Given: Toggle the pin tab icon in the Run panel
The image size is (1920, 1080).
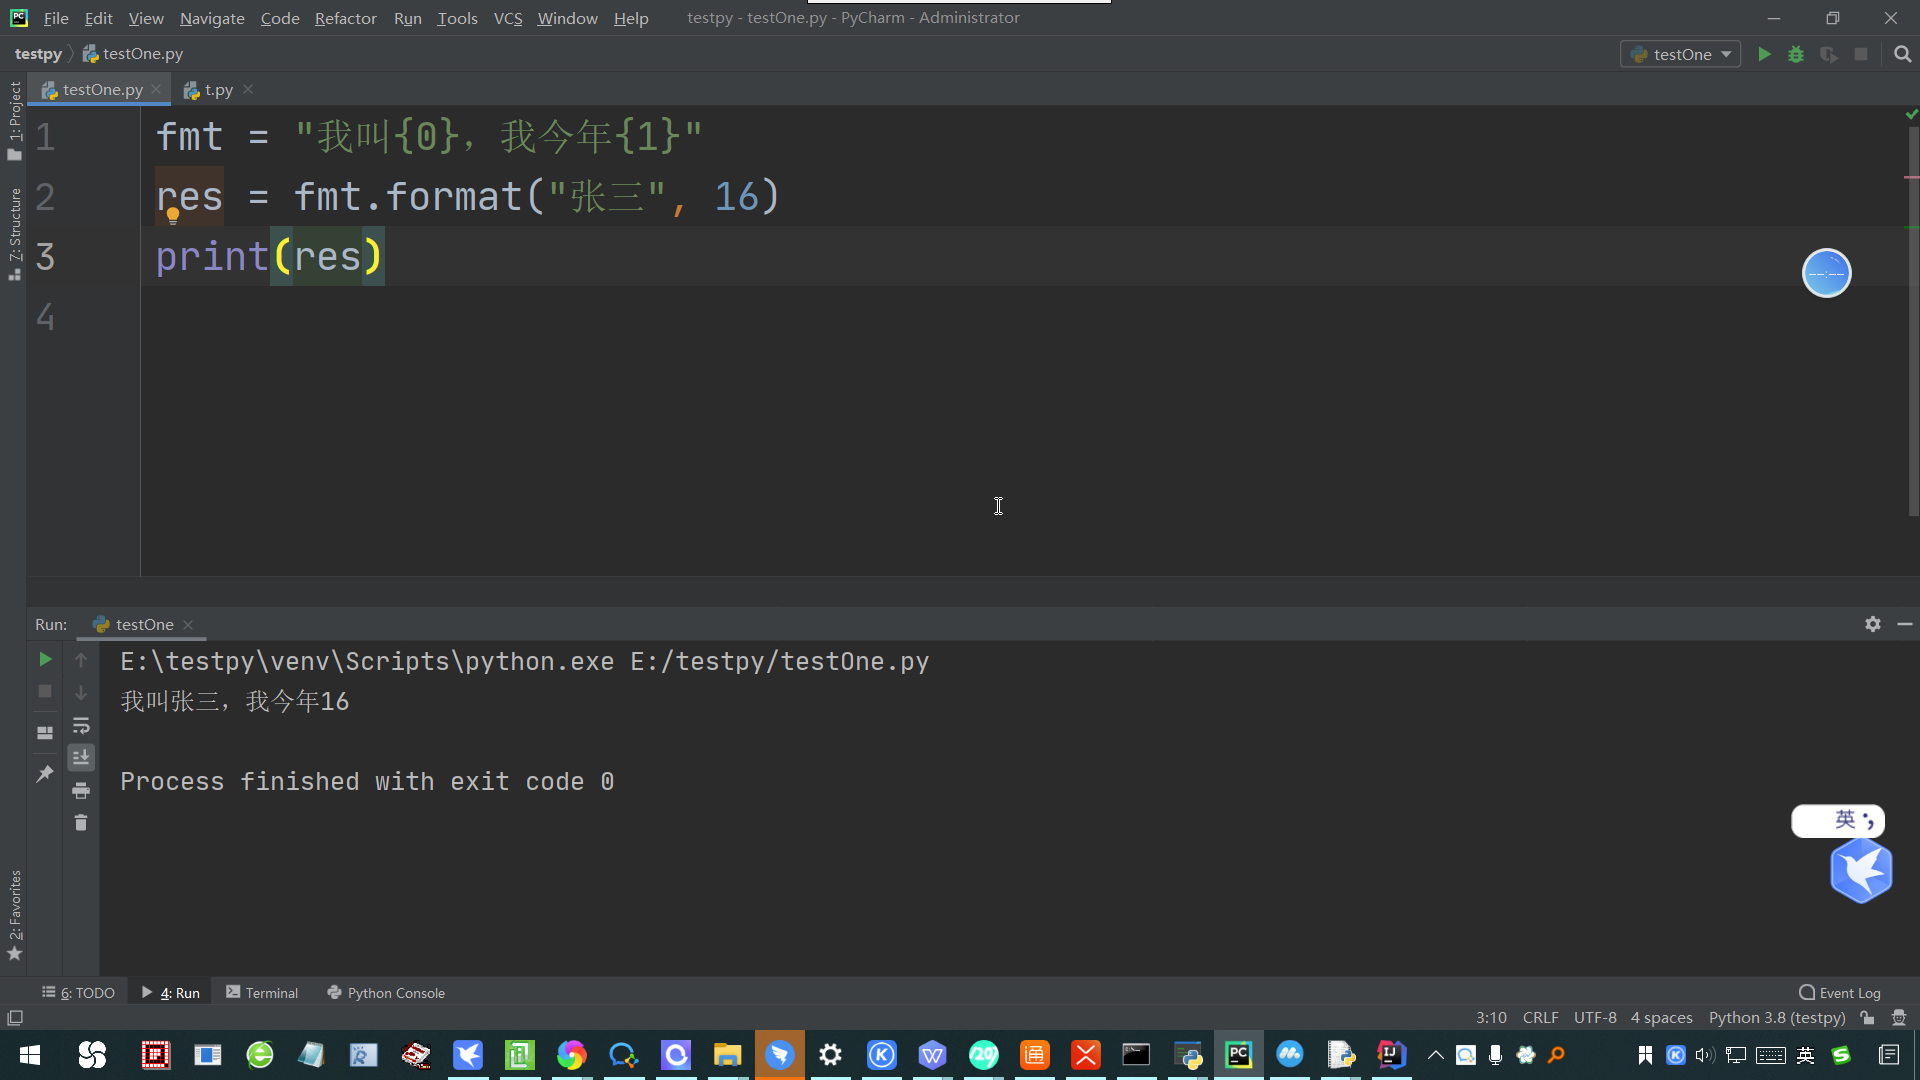Looking at the screenshot, I should [x=45, y=774].
